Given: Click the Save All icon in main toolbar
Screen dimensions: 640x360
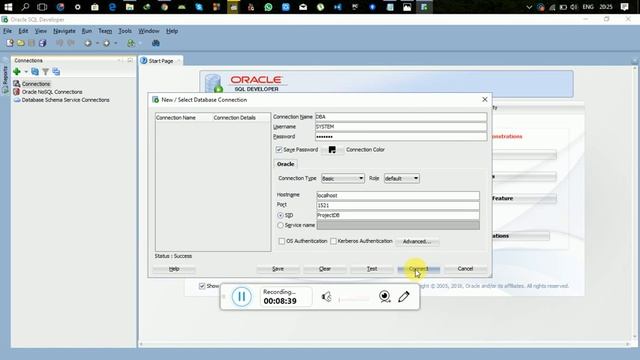Looking at the screenshot, I should [x=42, y=43].
